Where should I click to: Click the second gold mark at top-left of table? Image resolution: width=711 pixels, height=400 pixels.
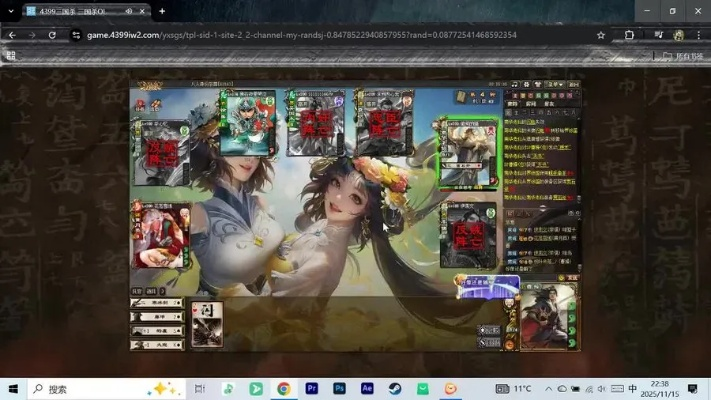(156, 105)
